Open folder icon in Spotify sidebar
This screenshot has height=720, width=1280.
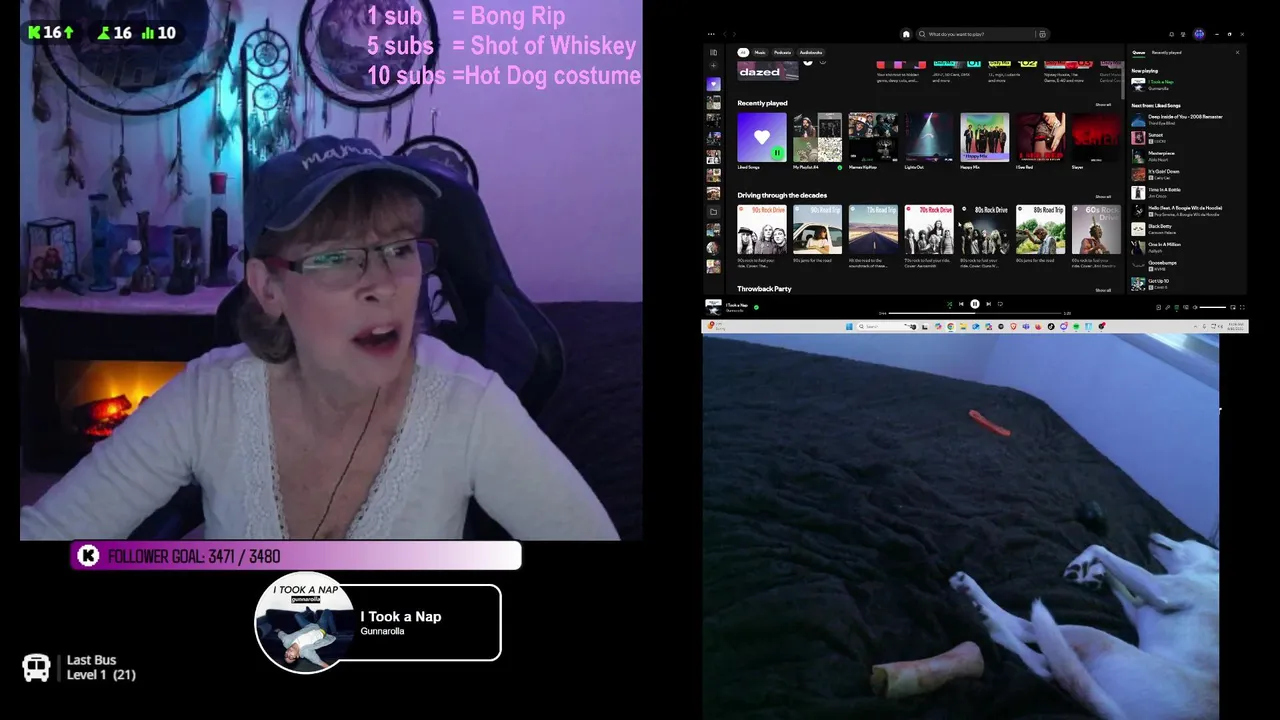tap(713, 212)
